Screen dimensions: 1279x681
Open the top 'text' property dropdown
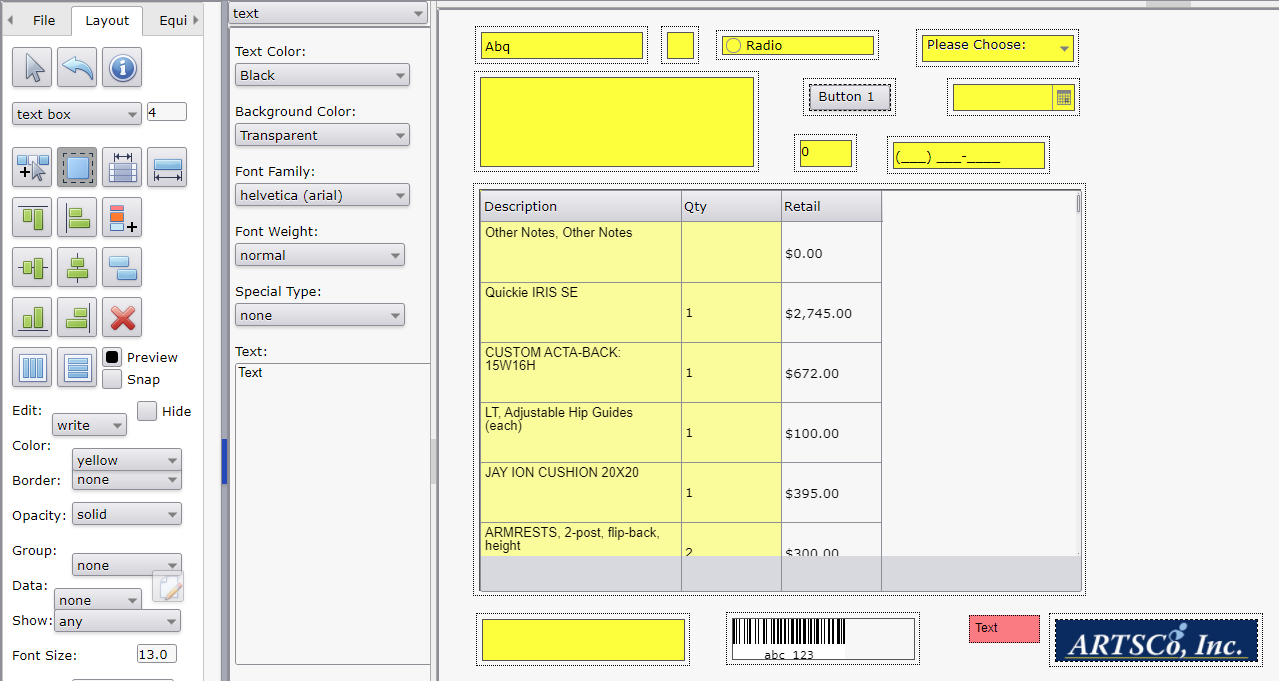(328, 13)
